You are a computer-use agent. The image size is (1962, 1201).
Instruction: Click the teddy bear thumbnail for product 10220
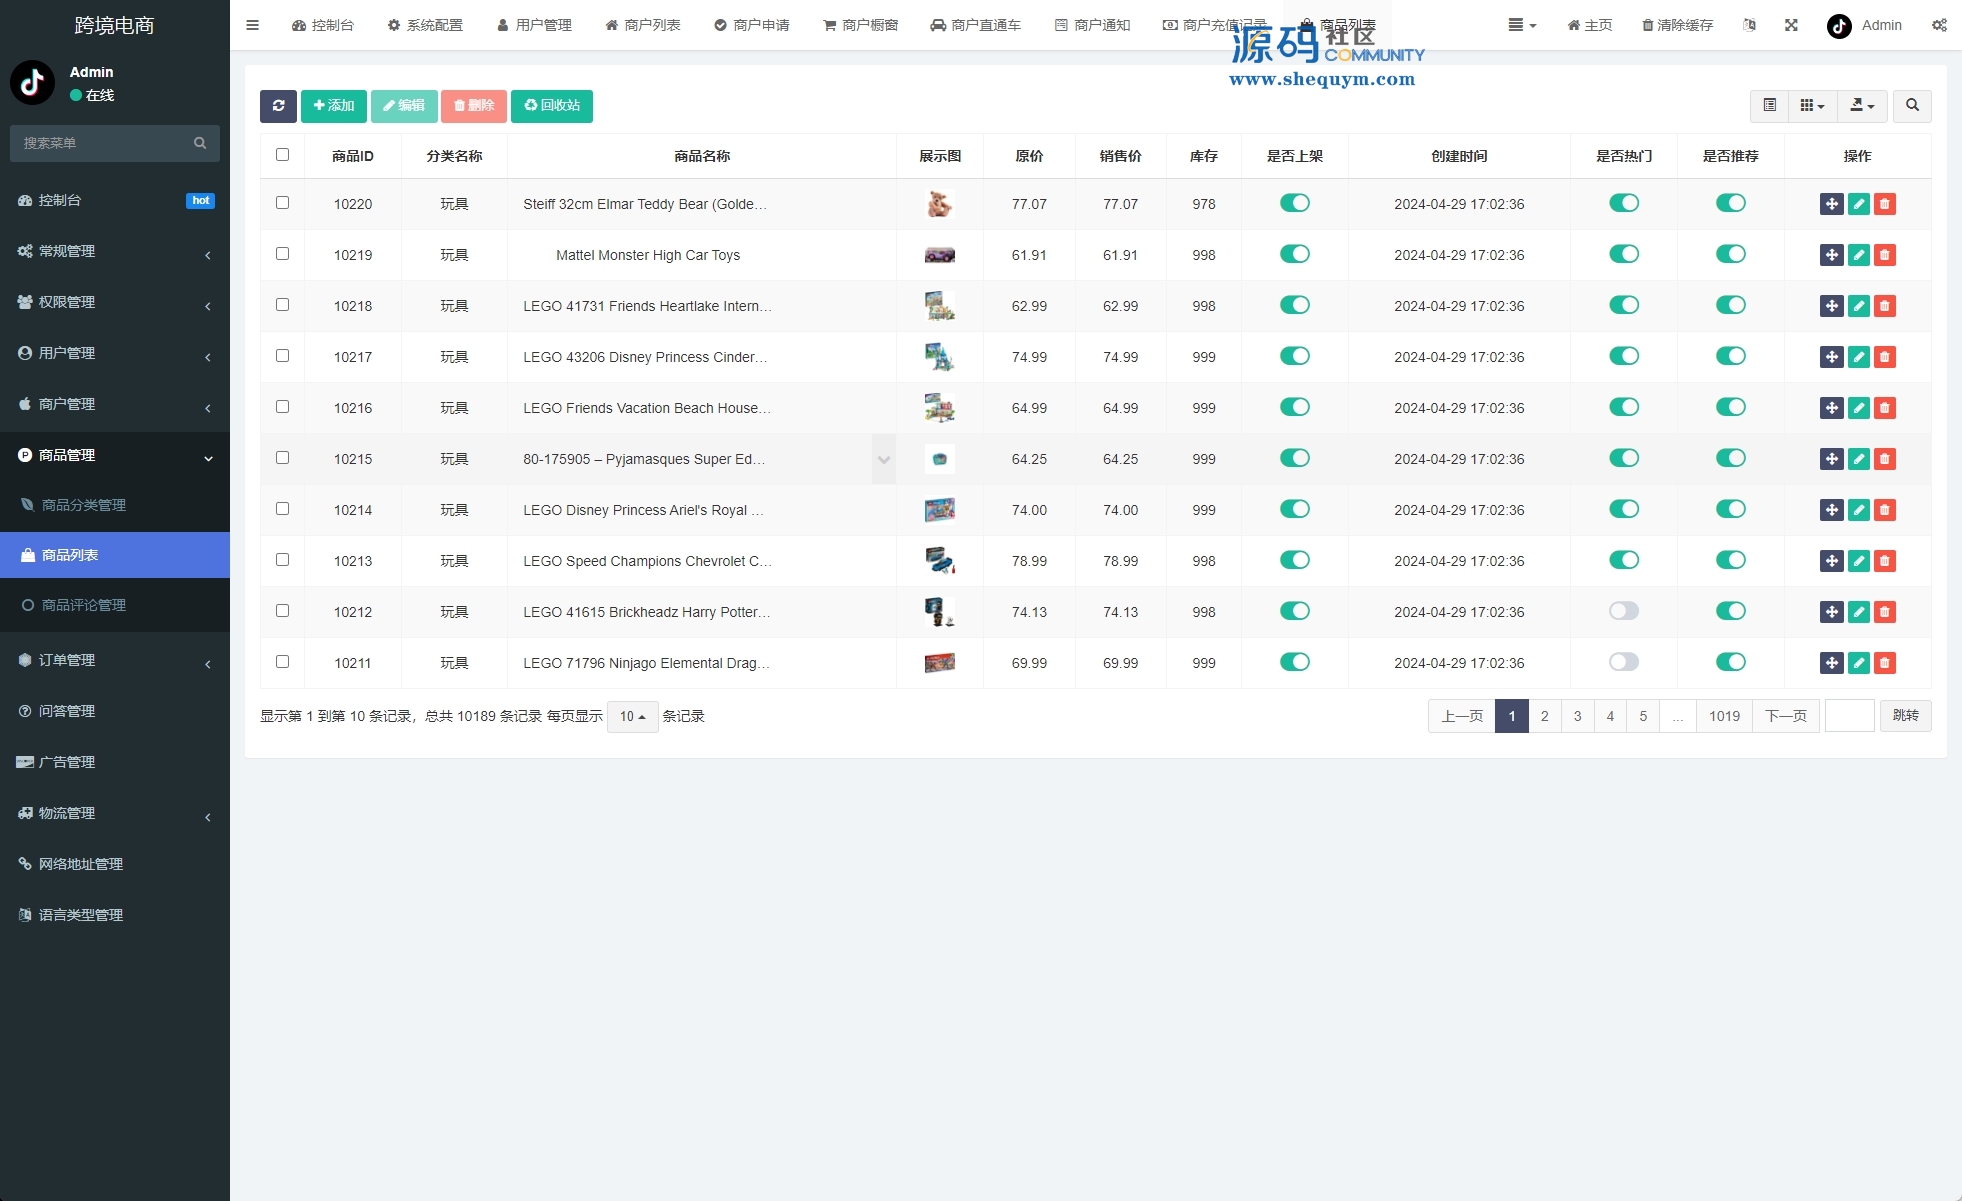coord(939,204)
